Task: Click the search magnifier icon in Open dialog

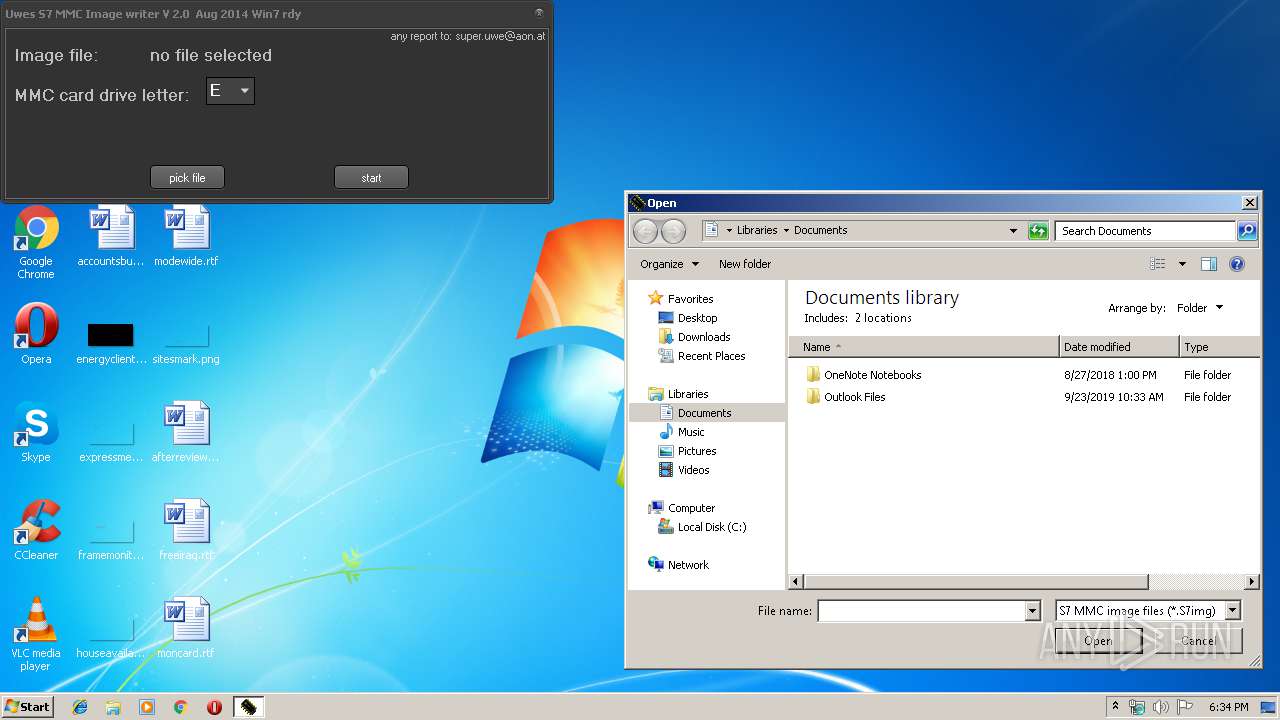Action: pos(1246,231)
